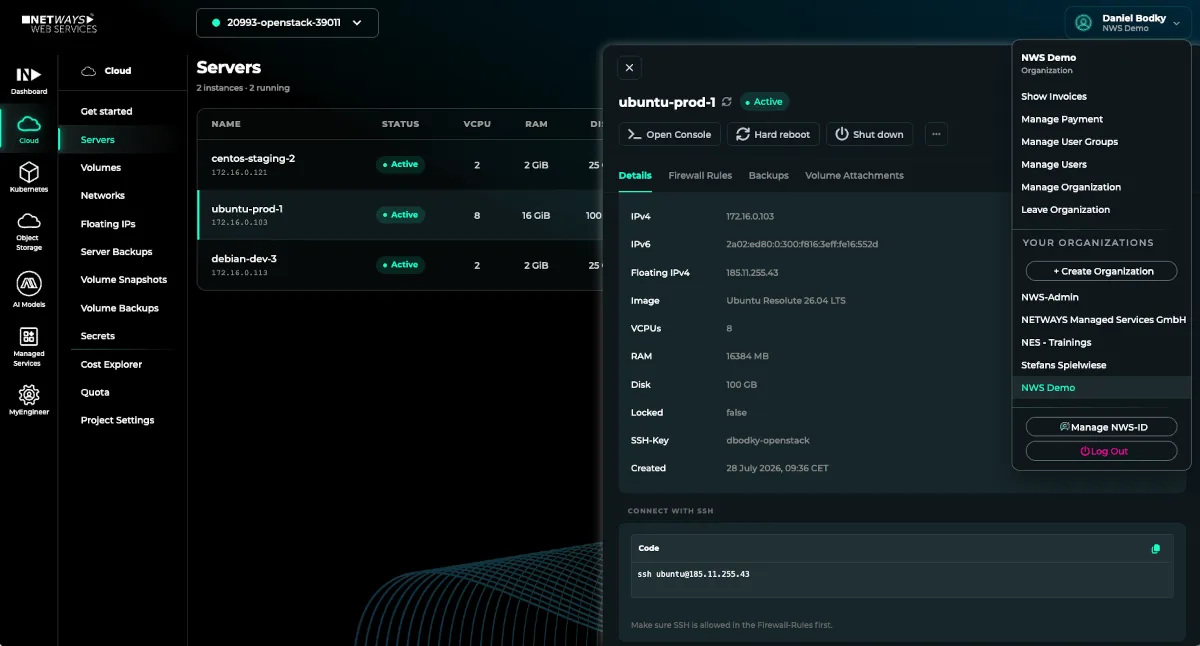Click the Log Out button
Image resolution: width=1200 pixels, height=646 pixels.
(1101, 451)
